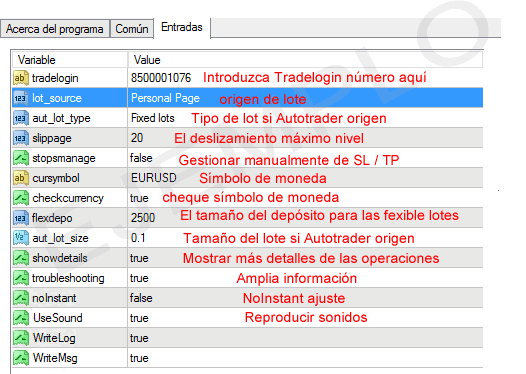526x374 pixels.
Task: Change the WriteMsg true value
Action: (139, 358)
